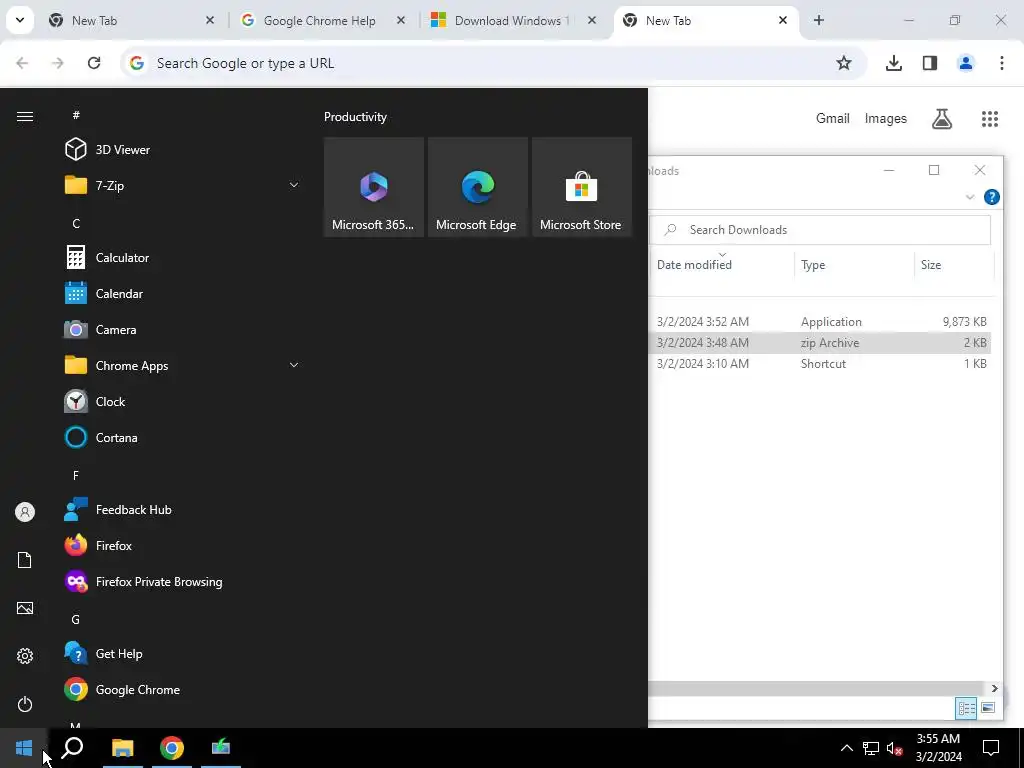Image resolution: width=1024 pixels, height=768 pixels.
Task: Open Chrome three-dot menu
Action: click(x=1002, y=63)
